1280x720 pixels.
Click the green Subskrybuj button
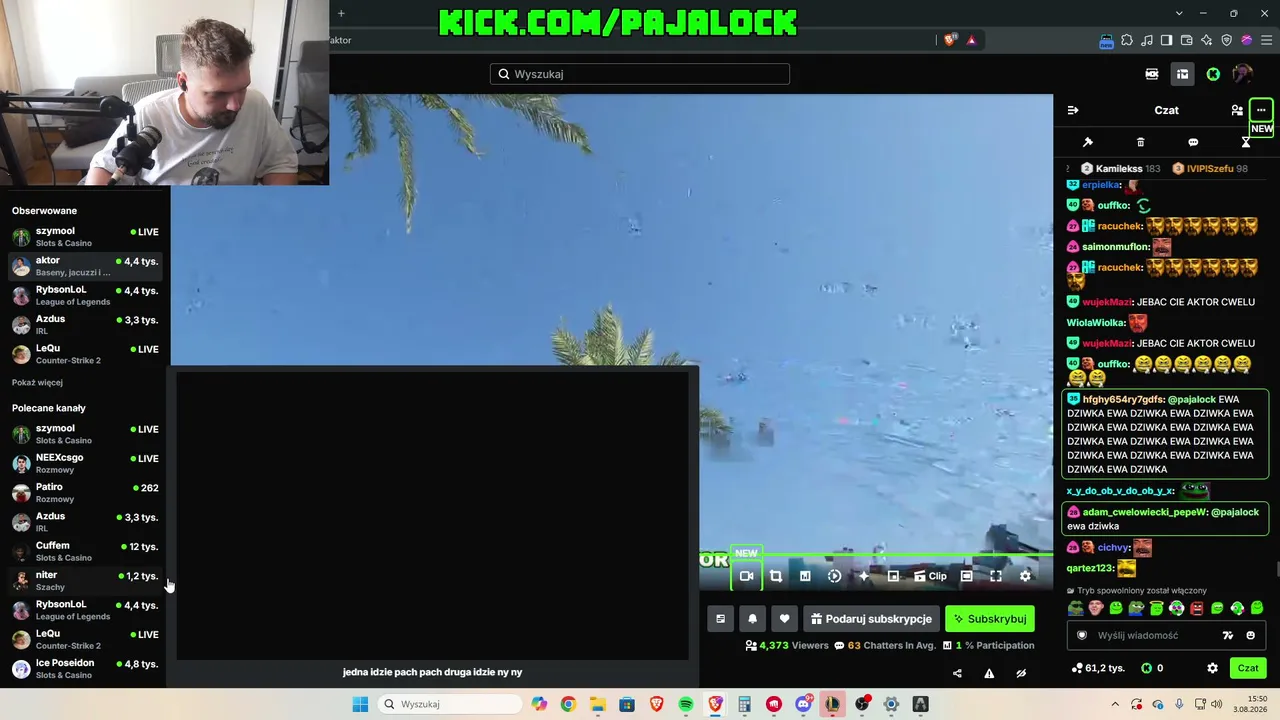tap(990, 619)
